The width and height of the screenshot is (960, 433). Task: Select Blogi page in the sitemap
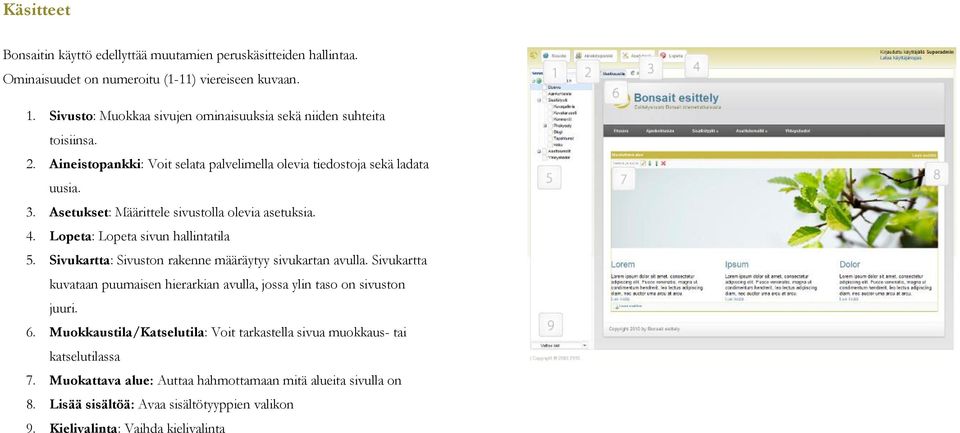tap(558, 132)
